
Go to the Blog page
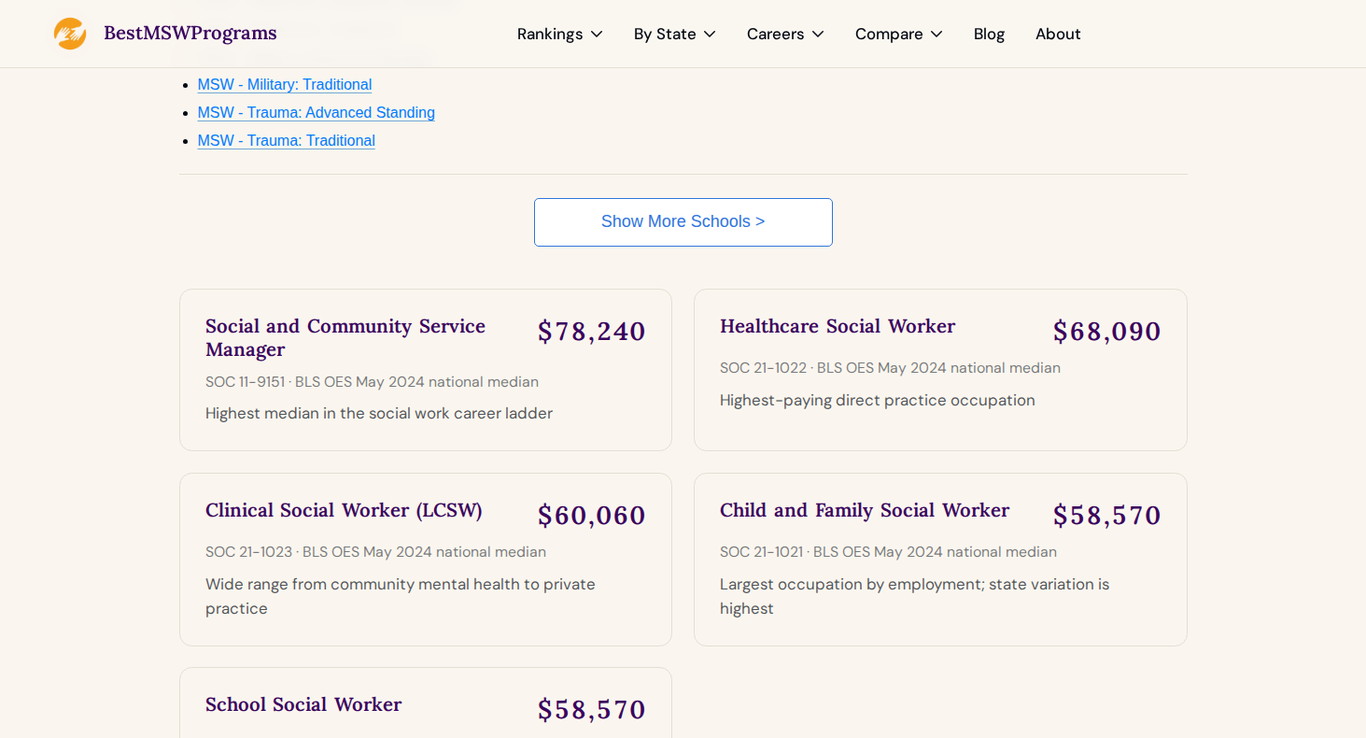point(989,34)
